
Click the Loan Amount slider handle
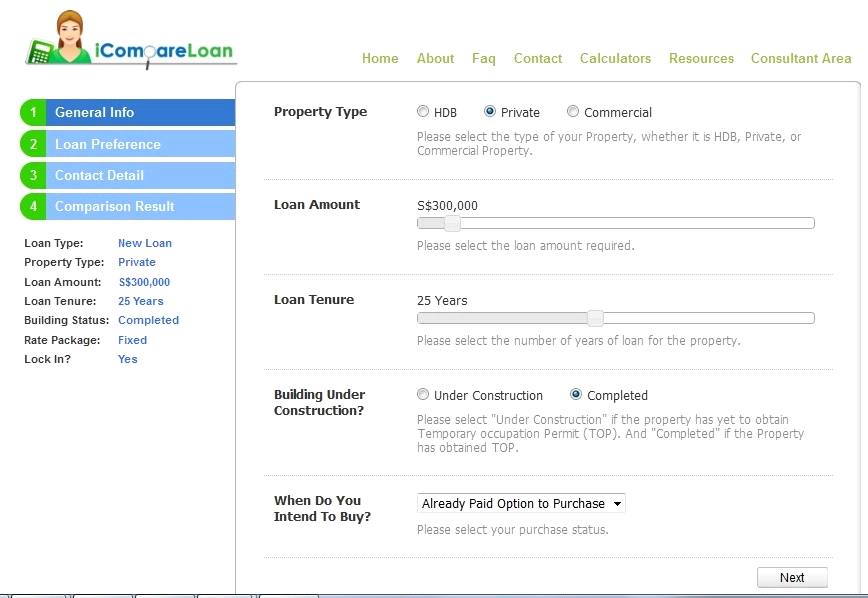452,223
